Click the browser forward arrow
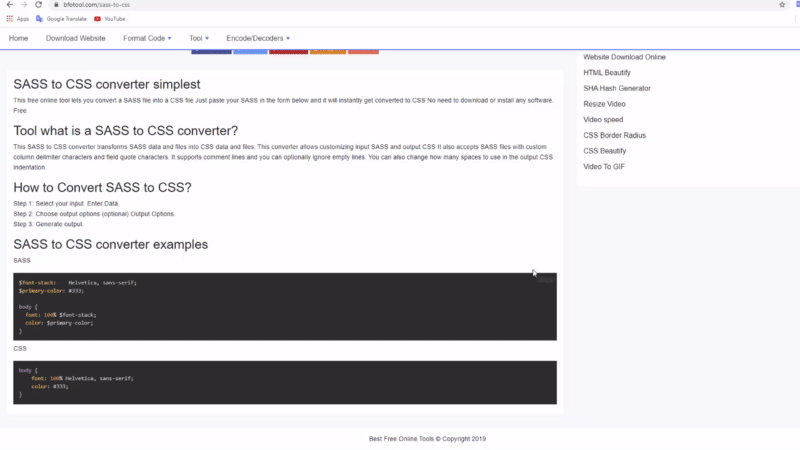 tap(24, 5)
